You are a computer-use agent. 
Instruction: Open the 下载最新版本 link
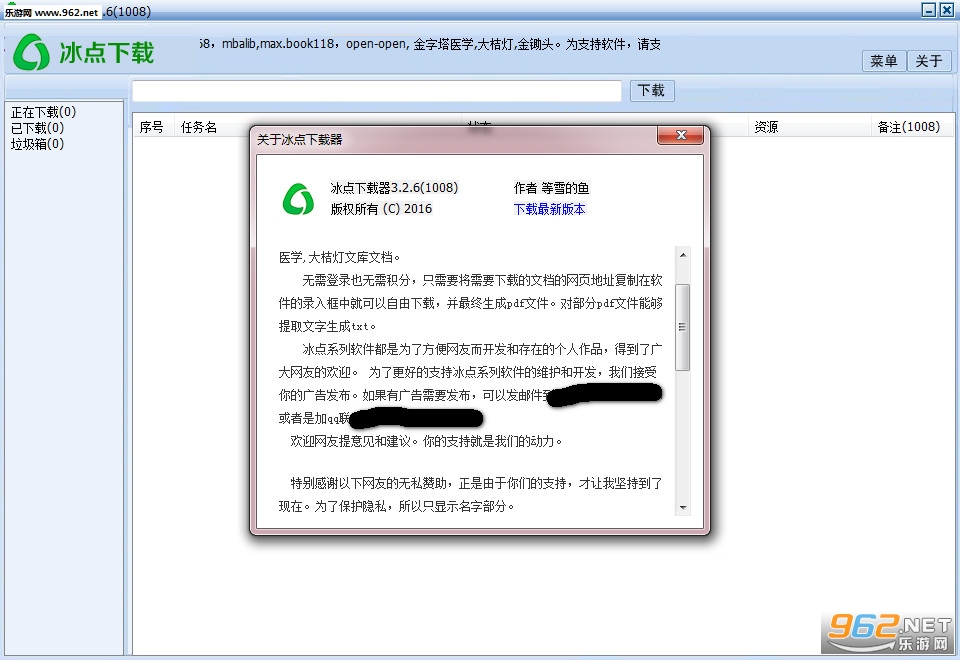pos(549,209)
